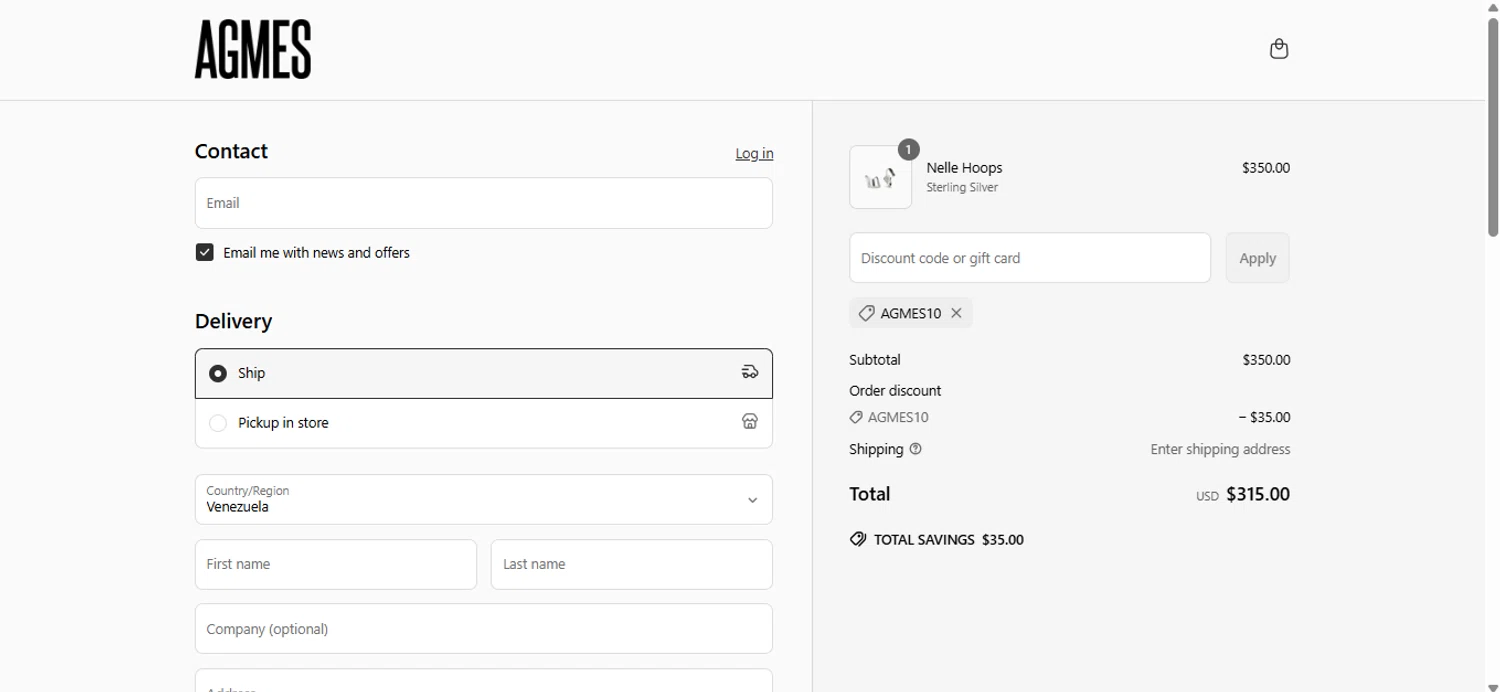Image resolution: width=1500 pixels, height=692 pixels.
Task: Click the Enter shipping address text
Action: pyautogui.click(x=1220, y=449)
